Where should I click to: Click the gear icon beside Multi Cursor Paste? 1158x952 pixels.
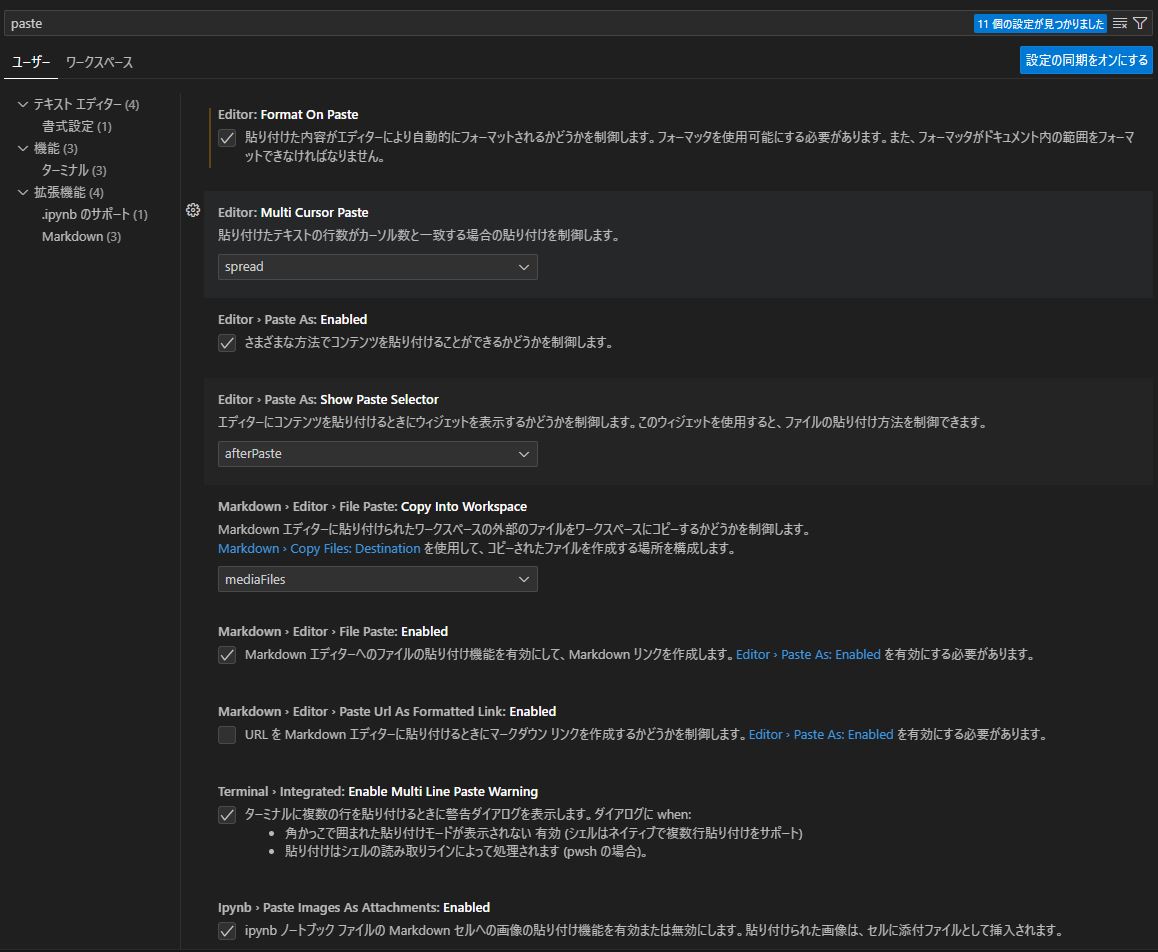(193, 210)
